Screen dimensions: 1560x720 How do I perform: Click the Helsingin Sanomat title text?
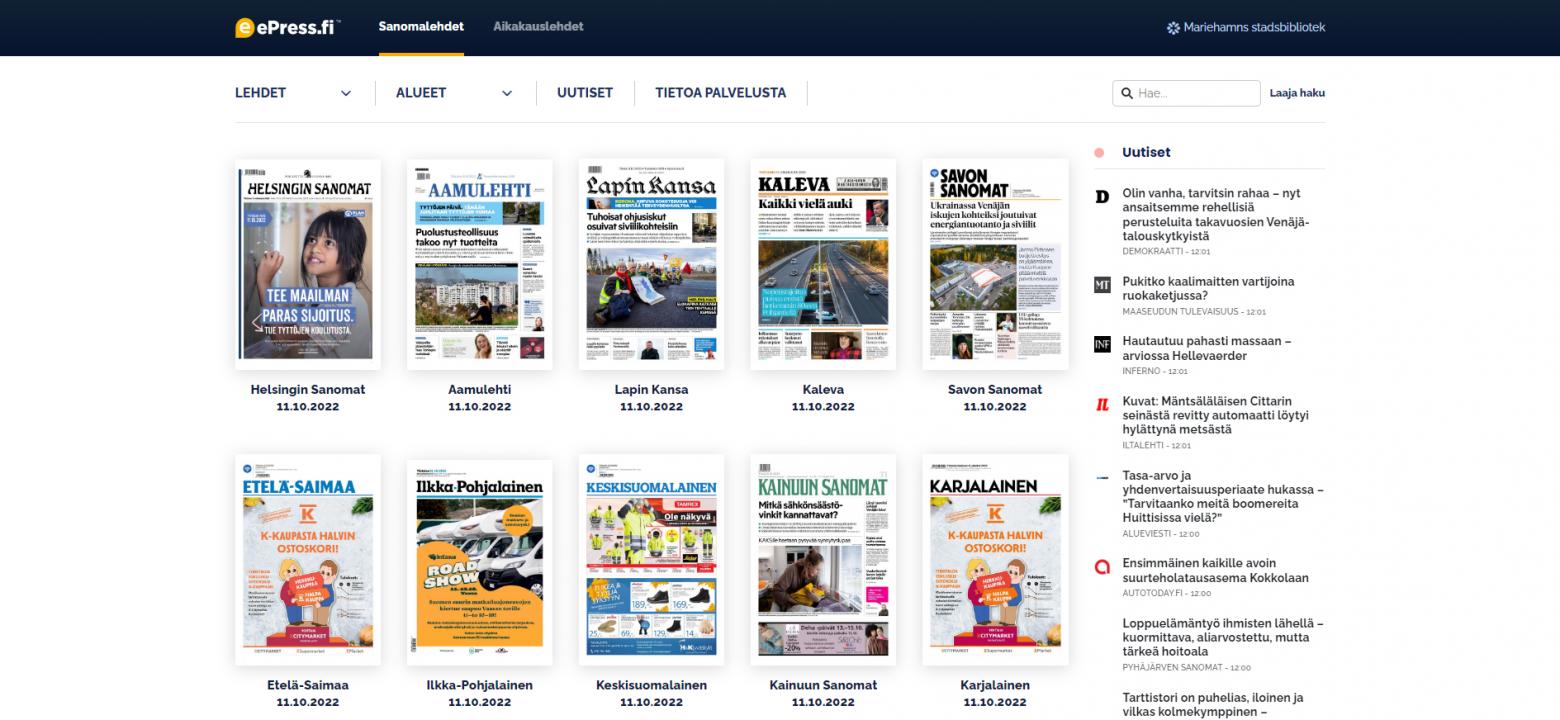coord(308,390)
